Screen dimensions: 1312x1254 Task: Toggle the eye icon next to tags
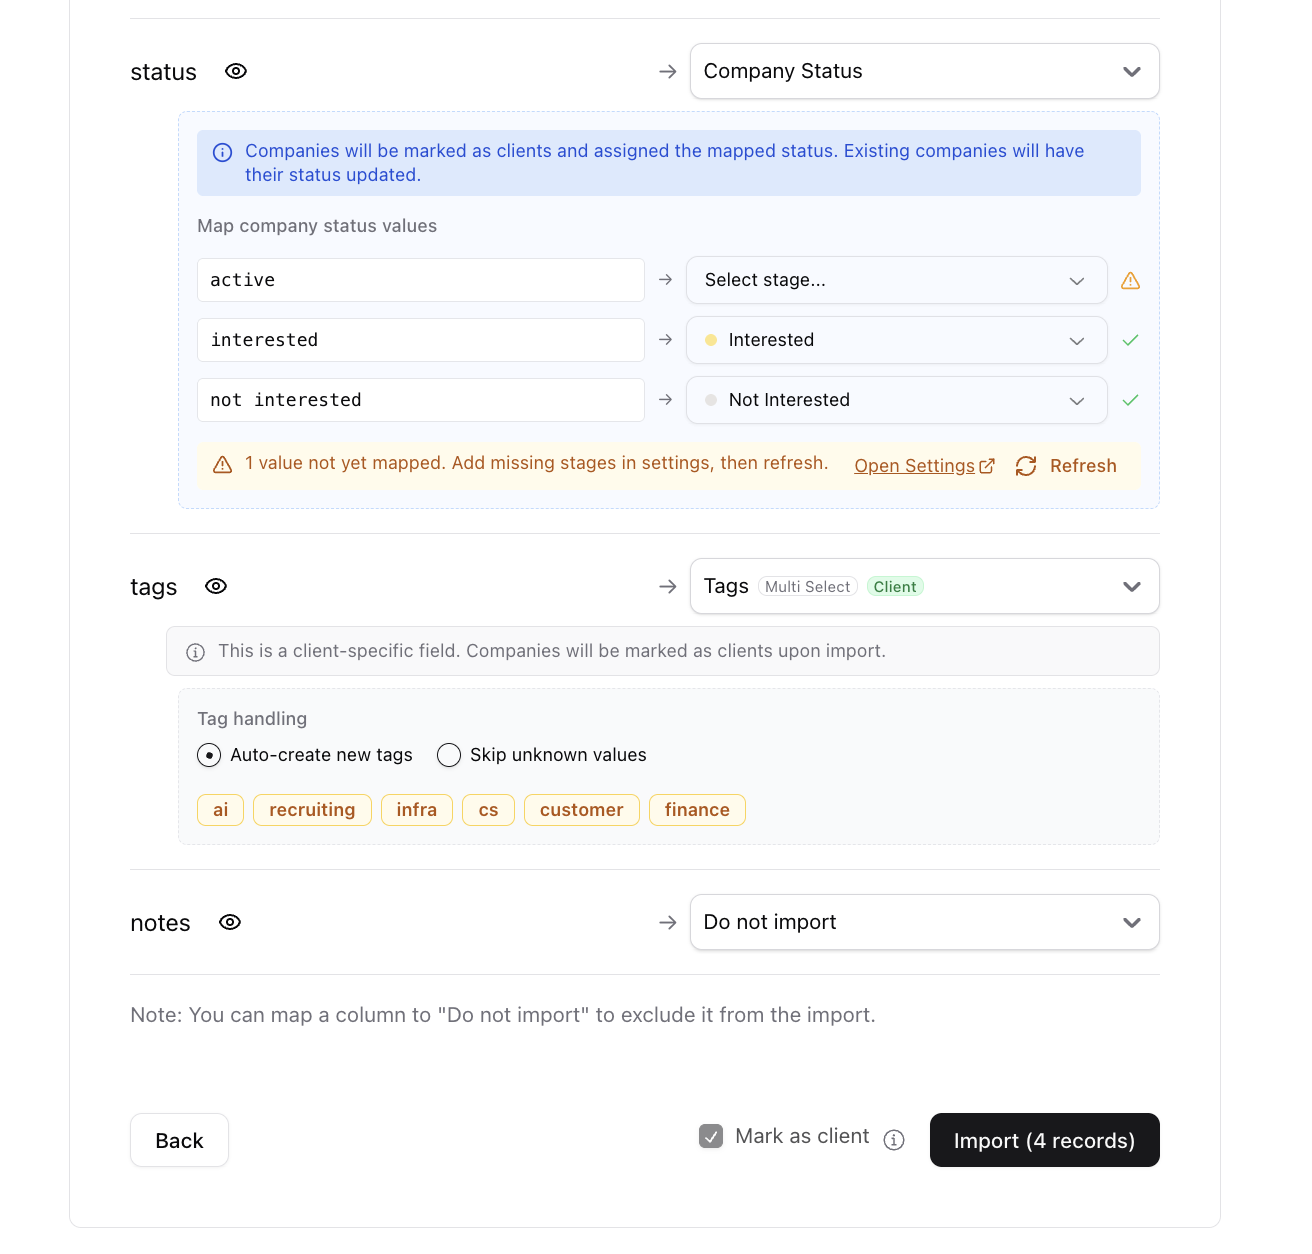[x=216, y=586]
